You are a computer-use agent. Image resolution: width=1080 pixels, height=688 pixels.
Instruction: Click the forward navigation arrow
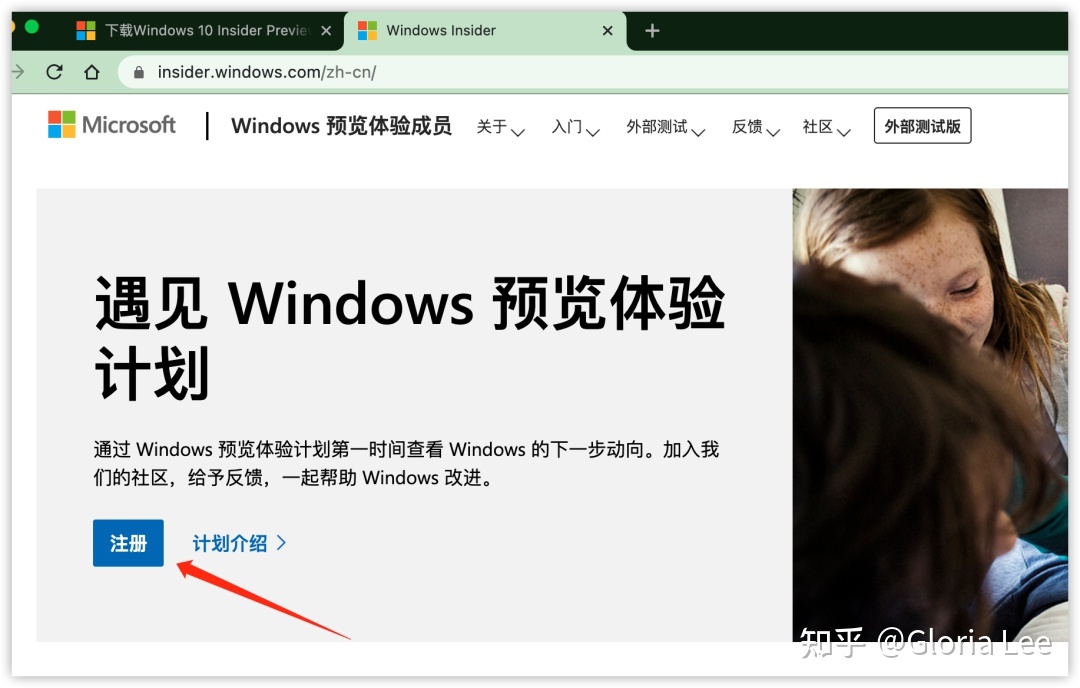18,72
